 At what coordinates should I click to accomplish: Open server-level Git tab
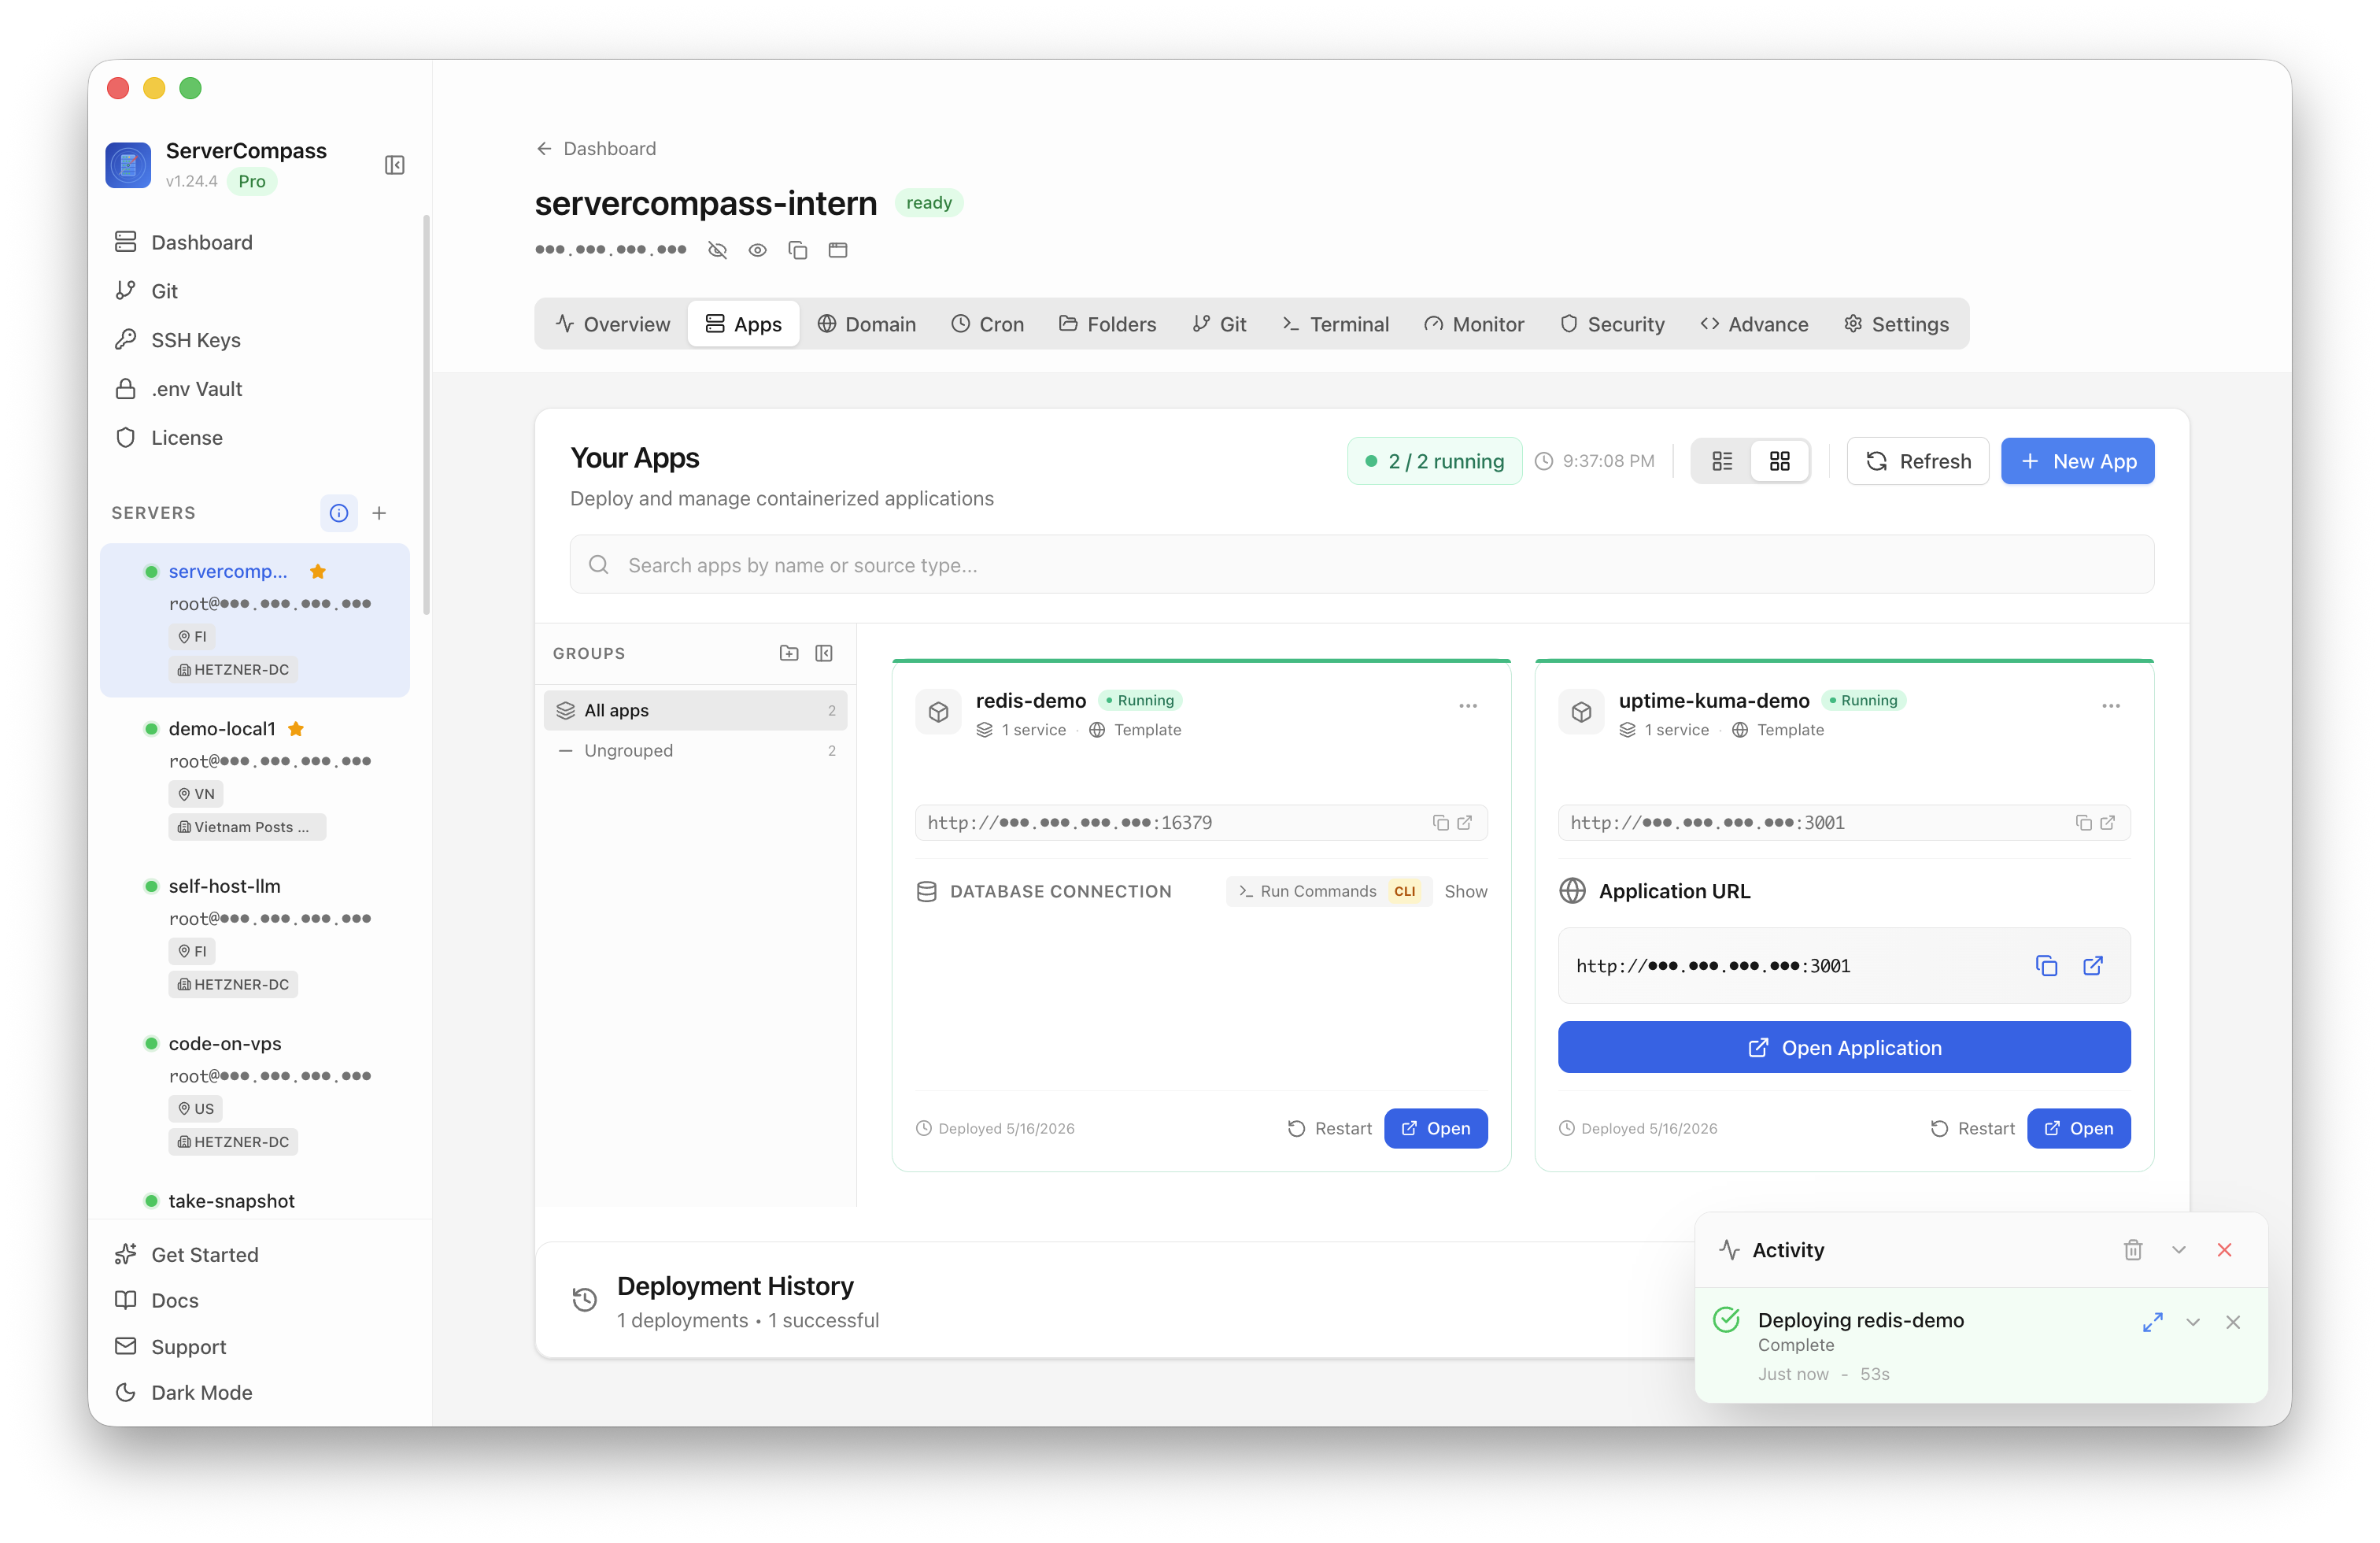coord(1219,324)
